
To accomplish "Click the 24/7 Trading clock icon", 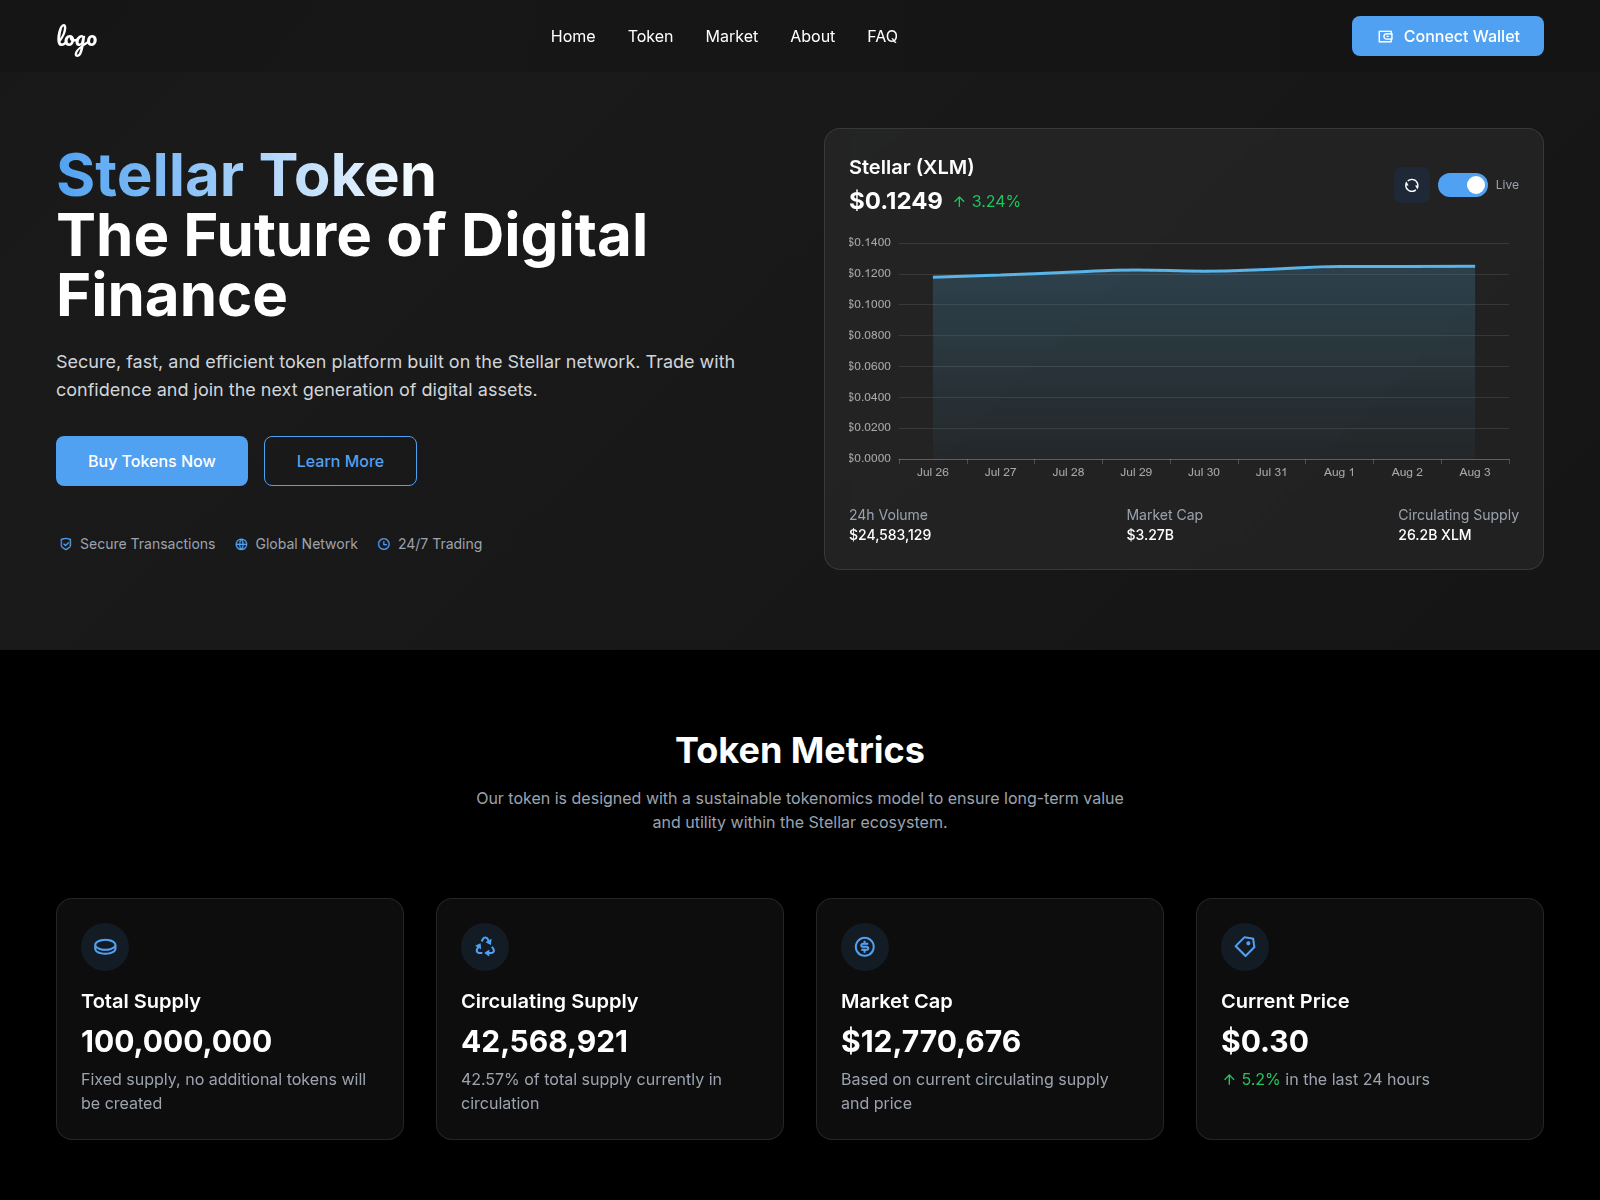I will click(384, 544).
